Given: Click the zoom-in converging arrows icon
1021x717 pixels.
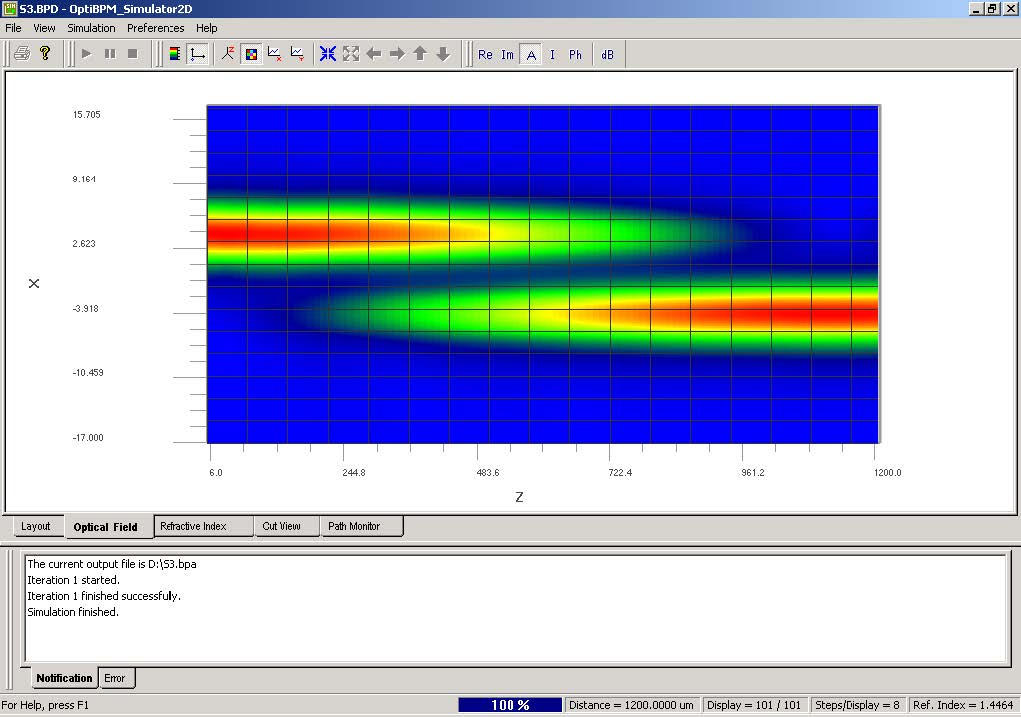Looking at the screenshot, I should 327,55.
